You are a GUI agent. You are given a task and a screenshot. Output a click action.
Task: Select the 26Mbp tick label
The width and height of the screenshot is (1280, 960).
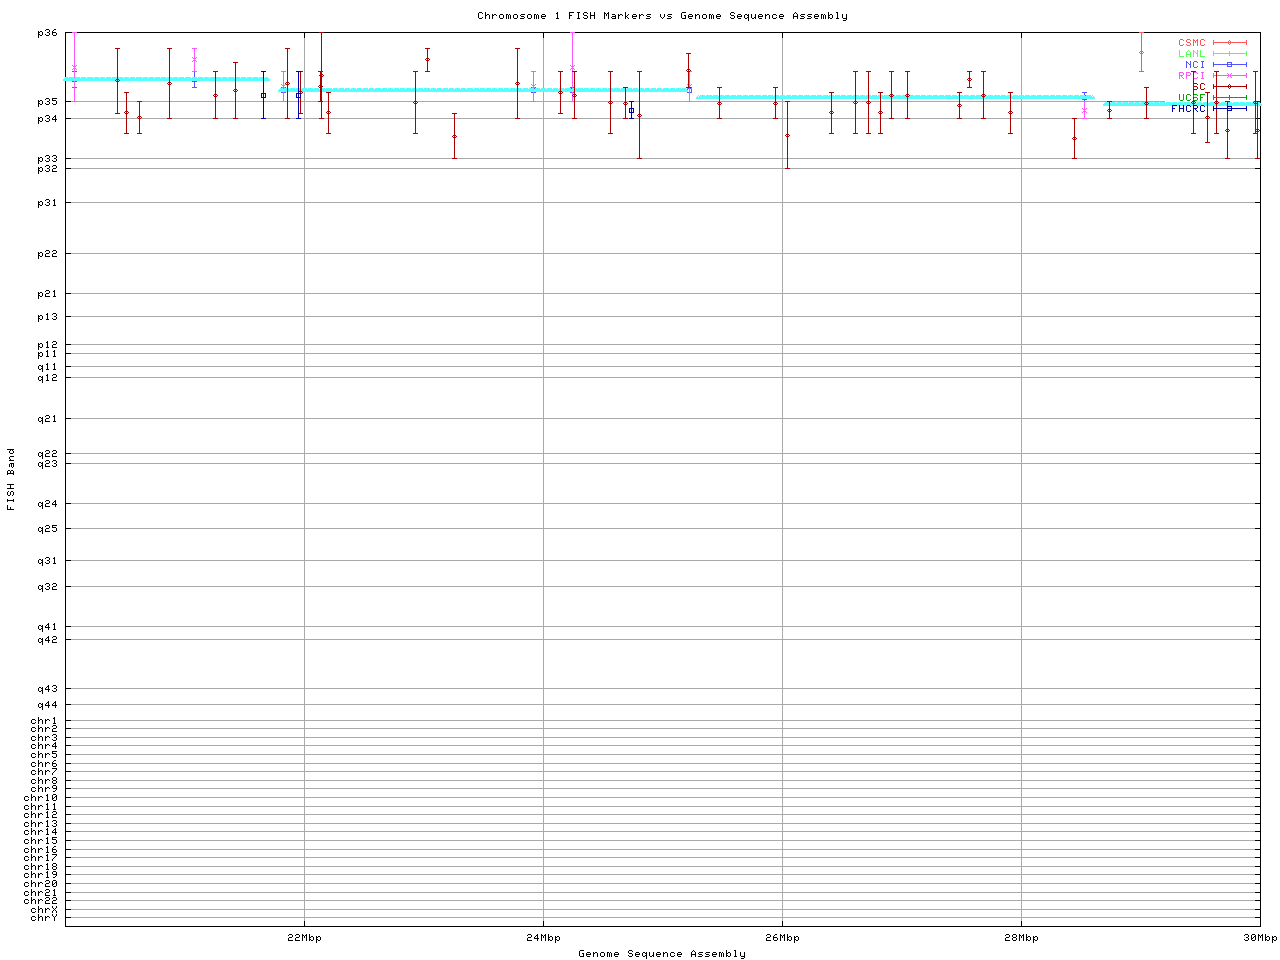782,938
